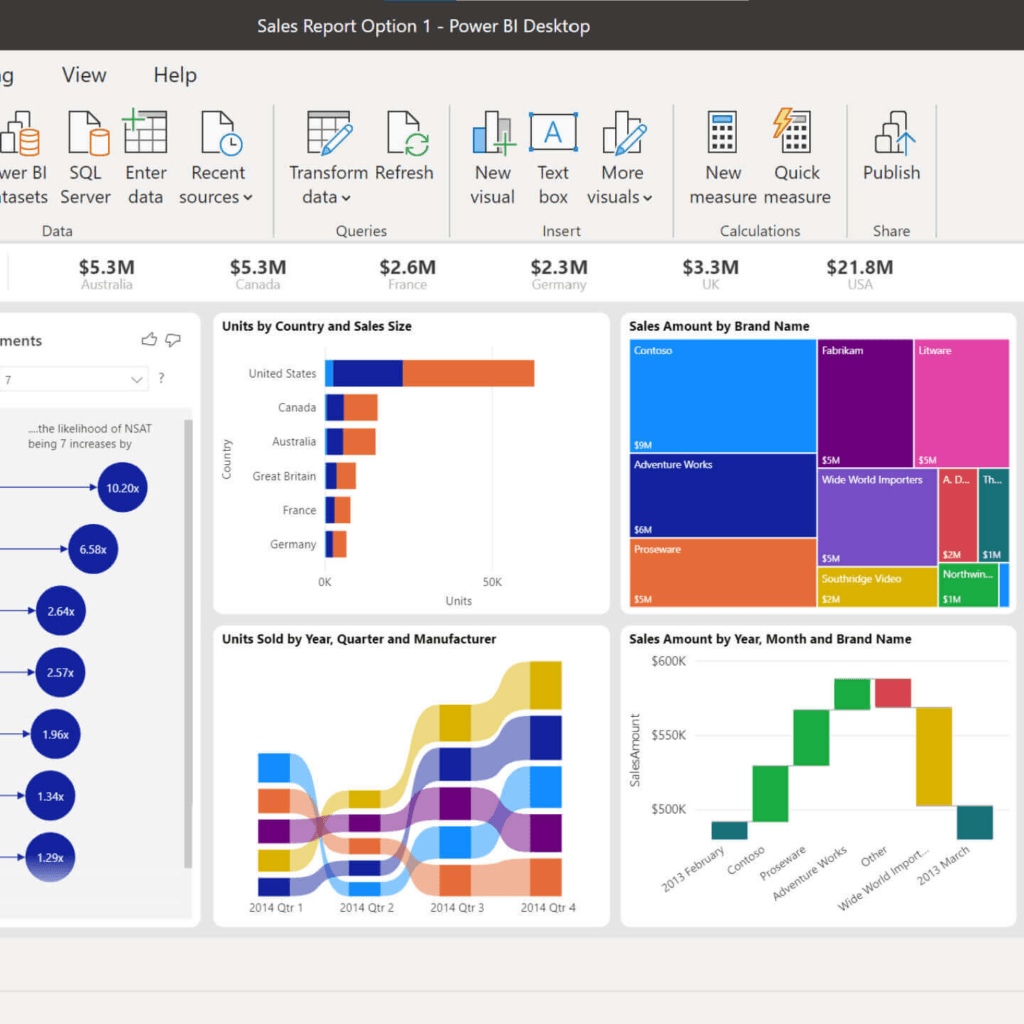Add a Text box to the report
The image size is (1024, 1024).
tap(553, 135)
